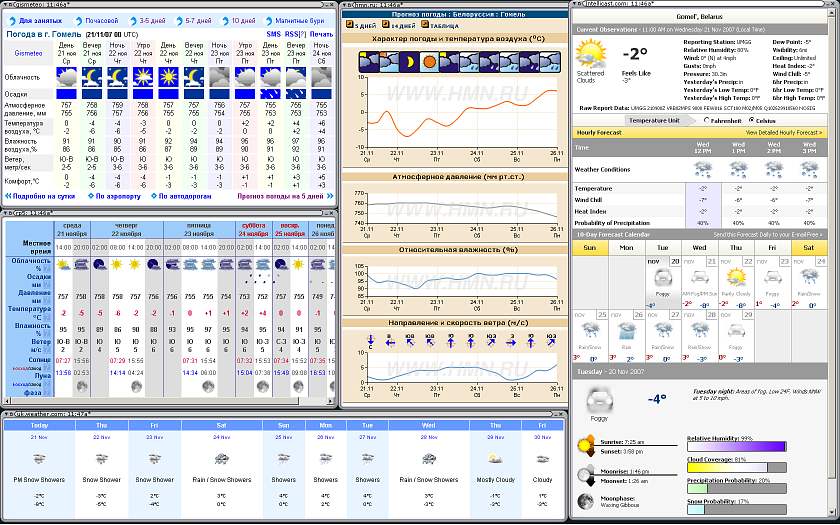Screen dimensions: 840x525
Task: Open the 'Магнитные бури' section
Action: pyautogui.click(x=300, y=20)
